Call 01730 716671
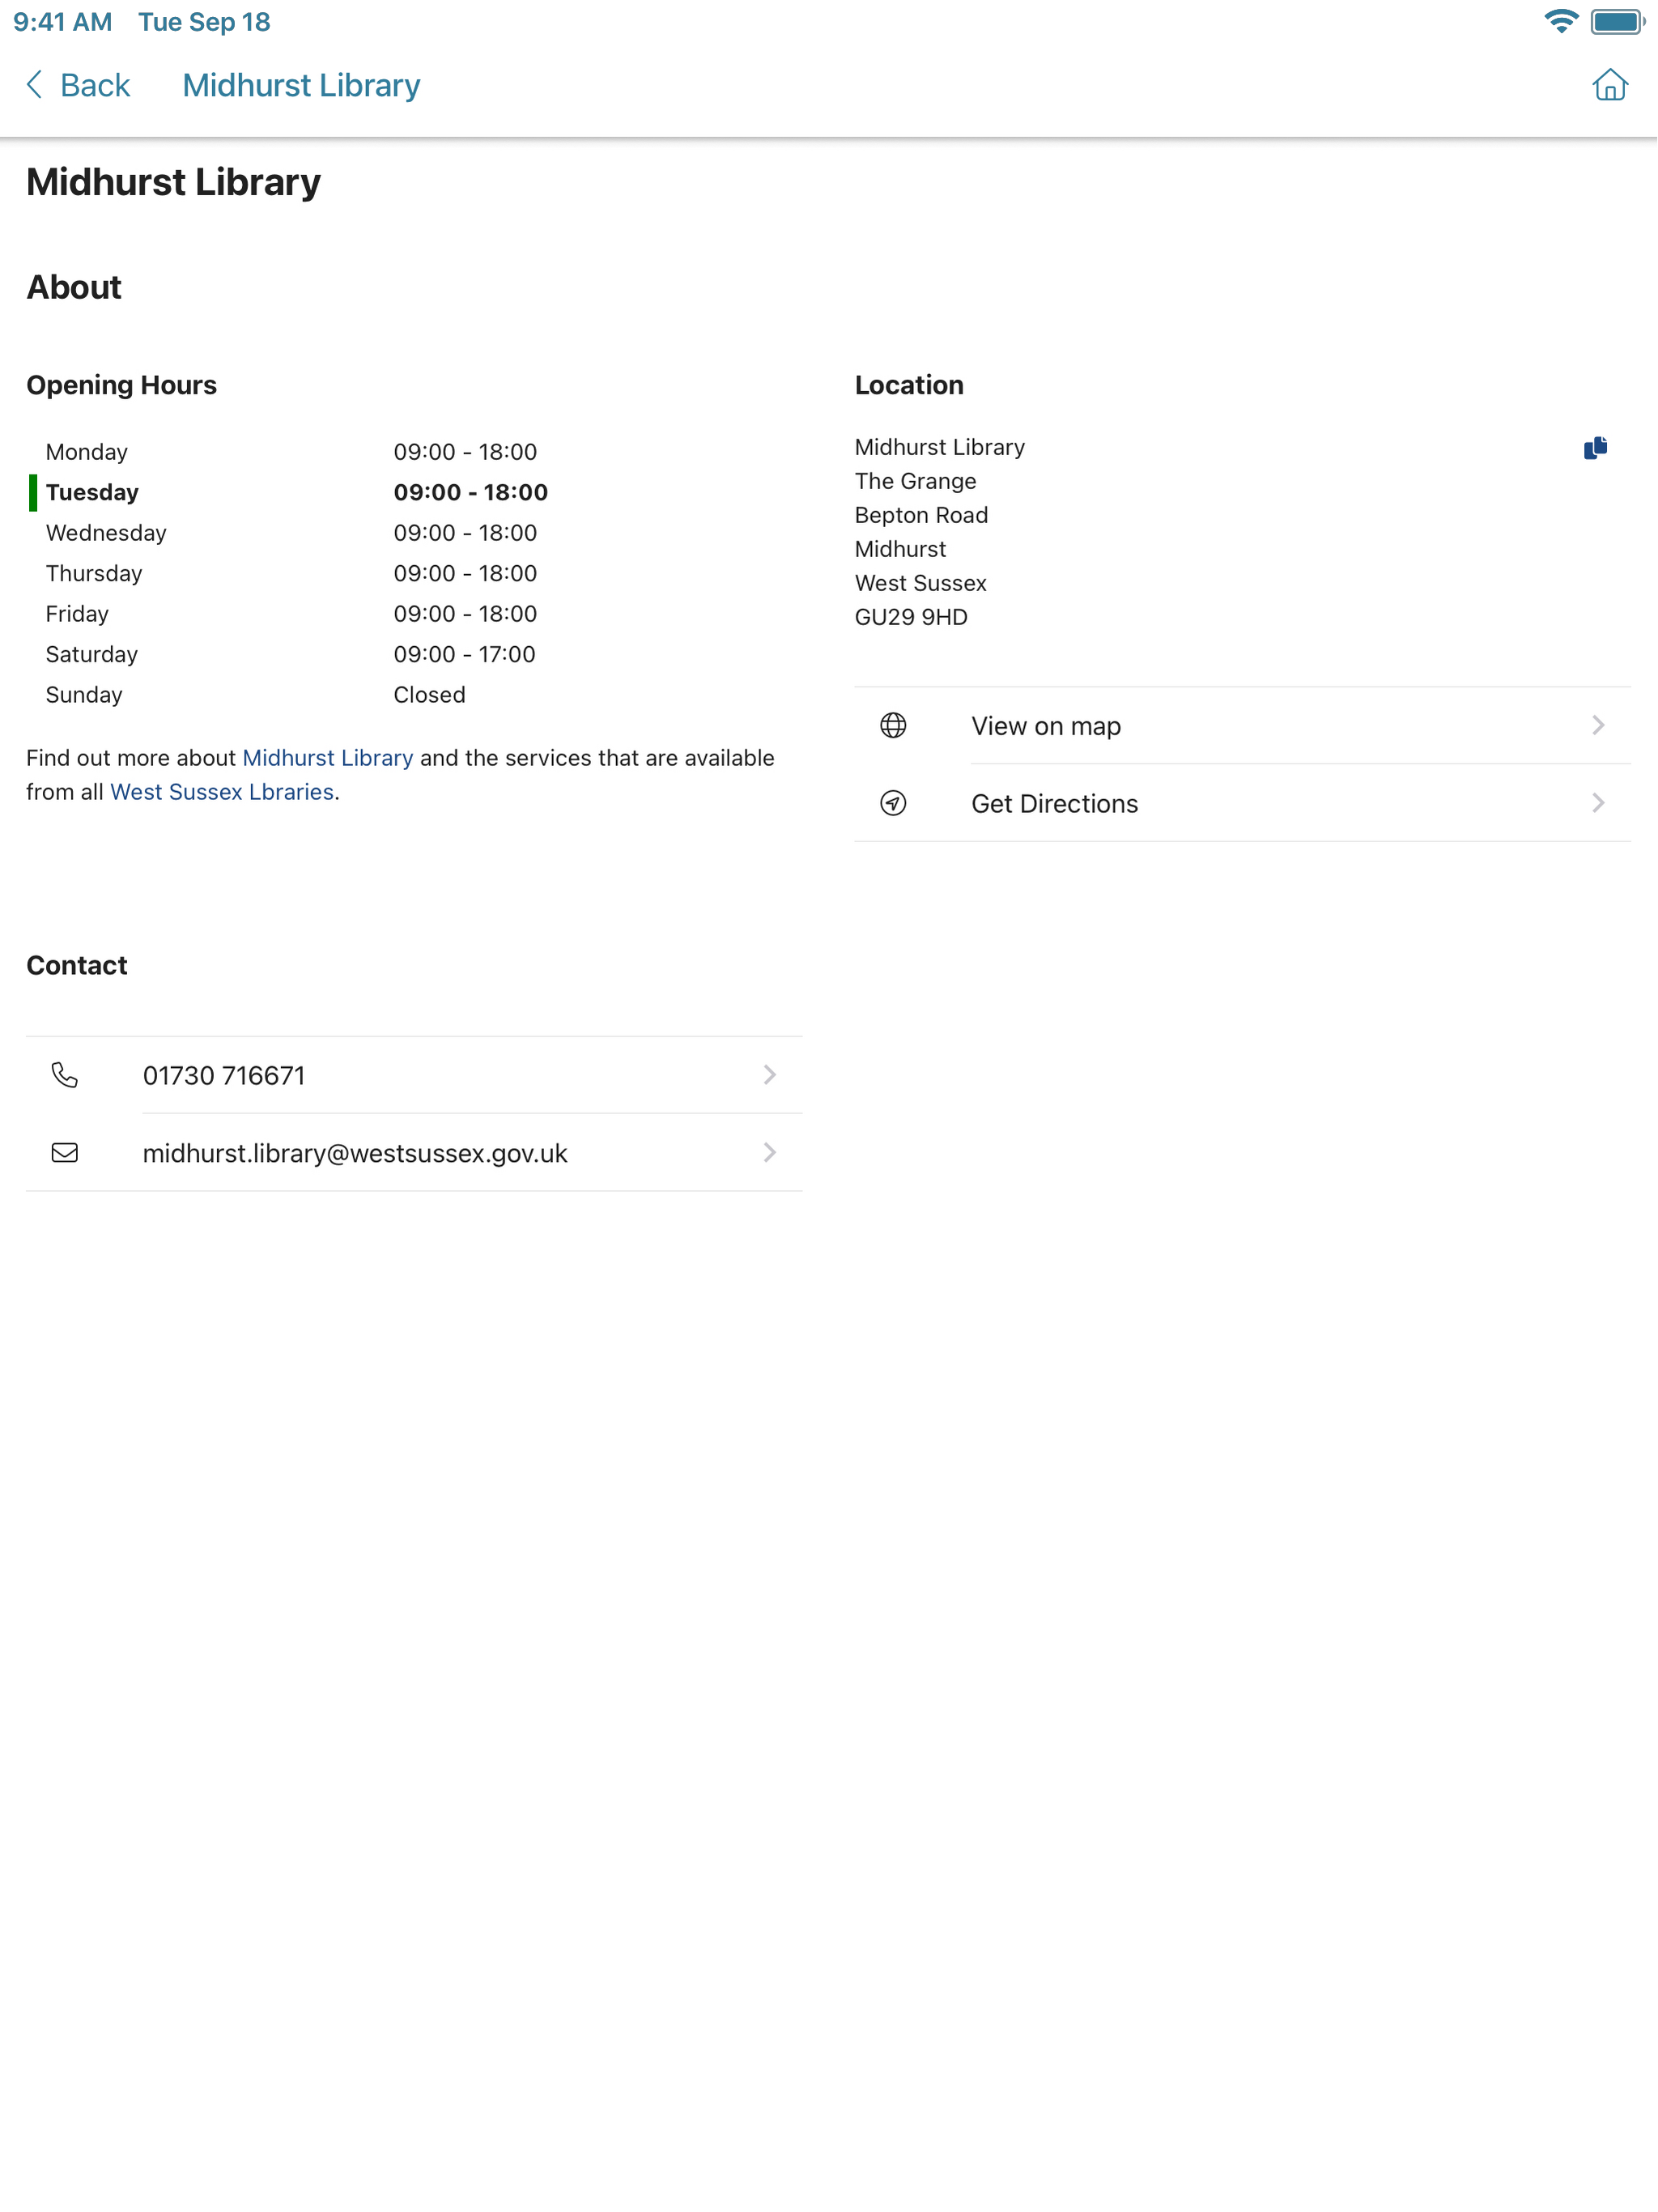Screen dimensions: 1658x2212 pyautogui.click(x=414, y=1075)
